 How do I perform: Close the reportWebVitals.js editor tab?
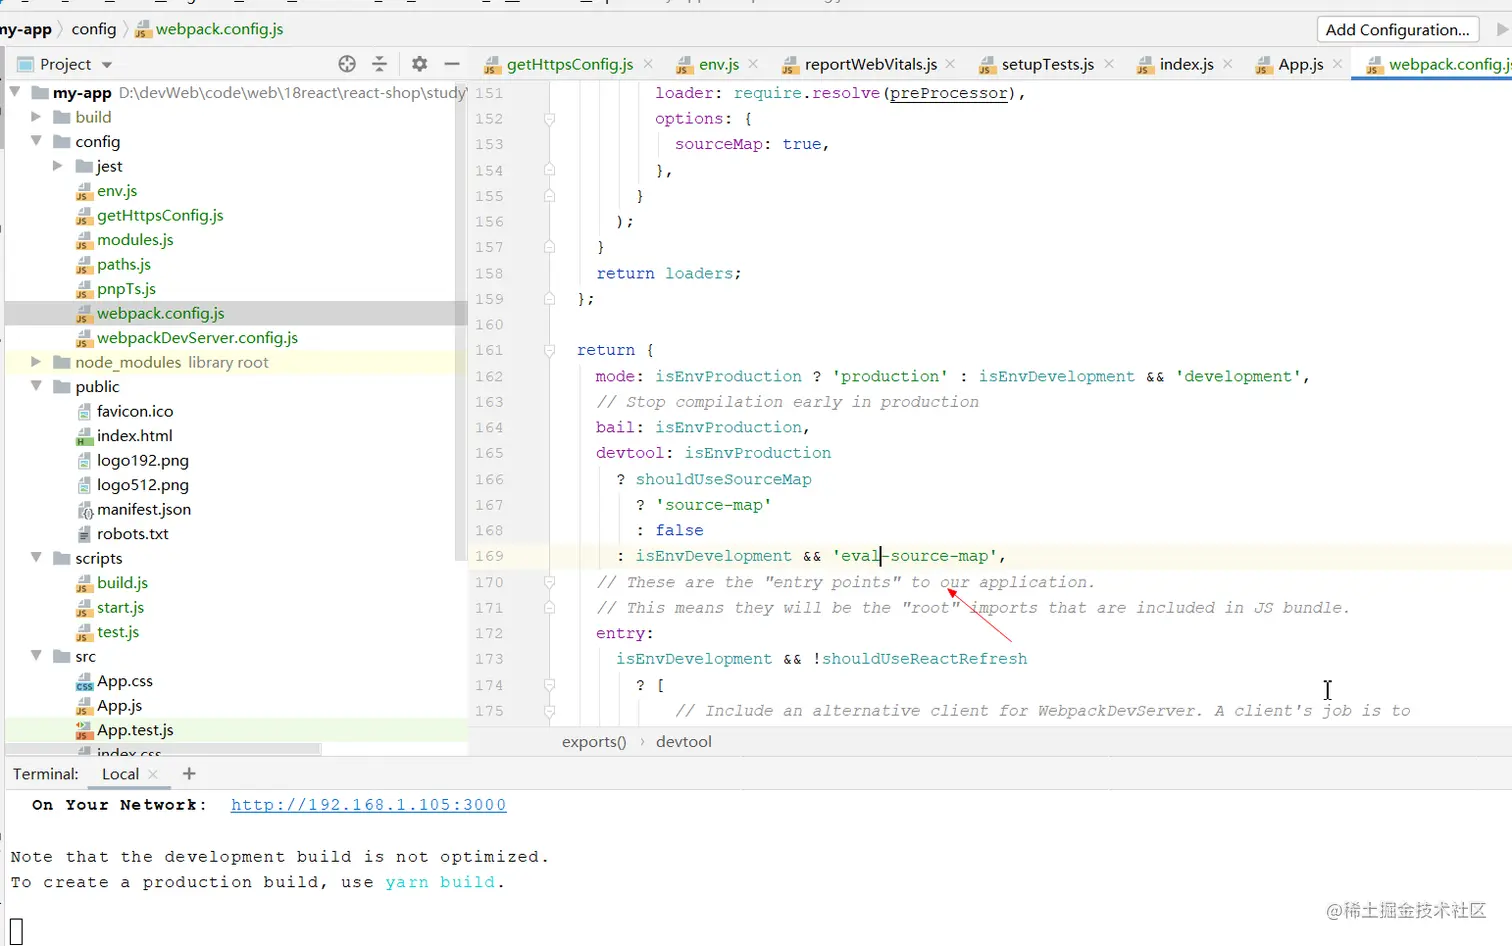pyautogui.click(x=950, y=64)
